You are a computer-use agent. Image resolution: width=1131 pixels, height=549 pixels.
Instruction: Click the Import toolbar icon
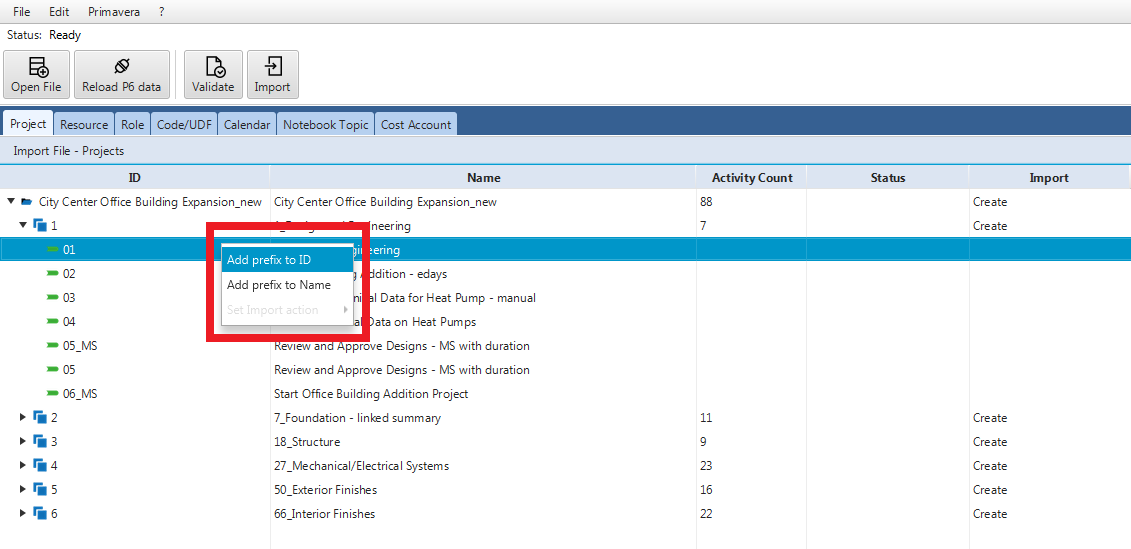pyautogui.click(x=272, y=68)
